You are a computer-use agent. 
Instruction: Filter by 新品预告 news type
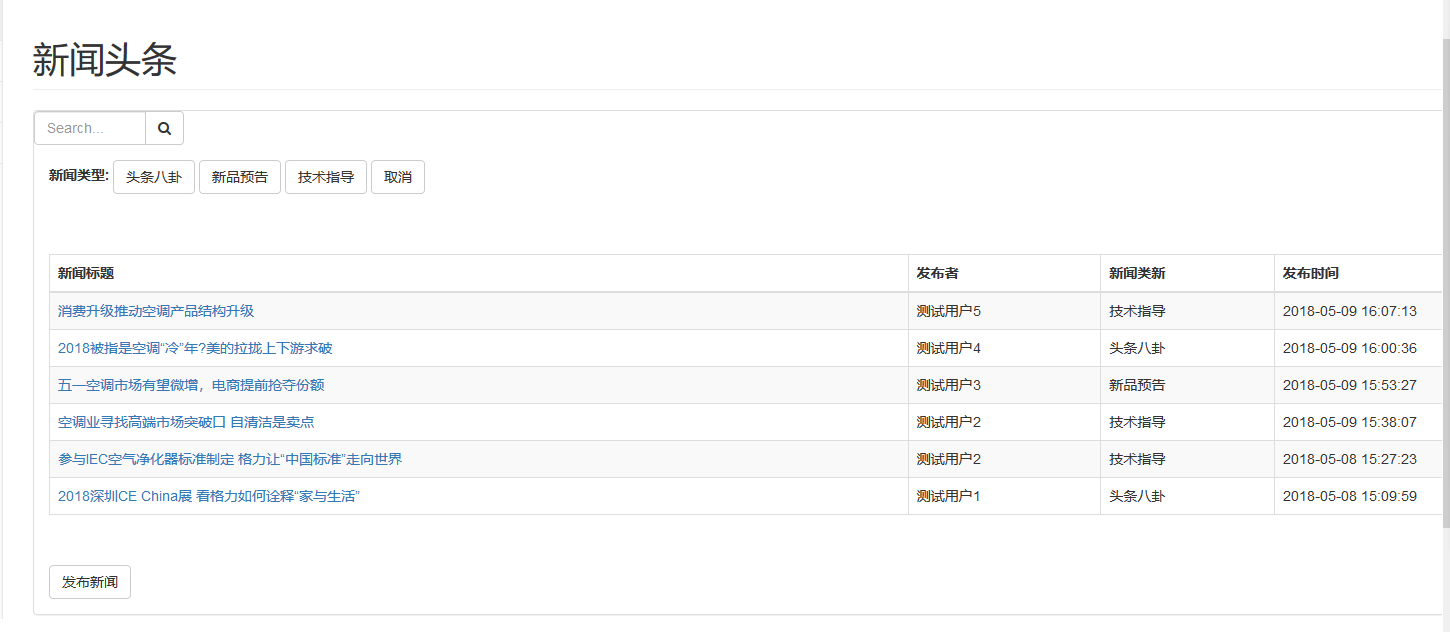(x=240, y=177)
